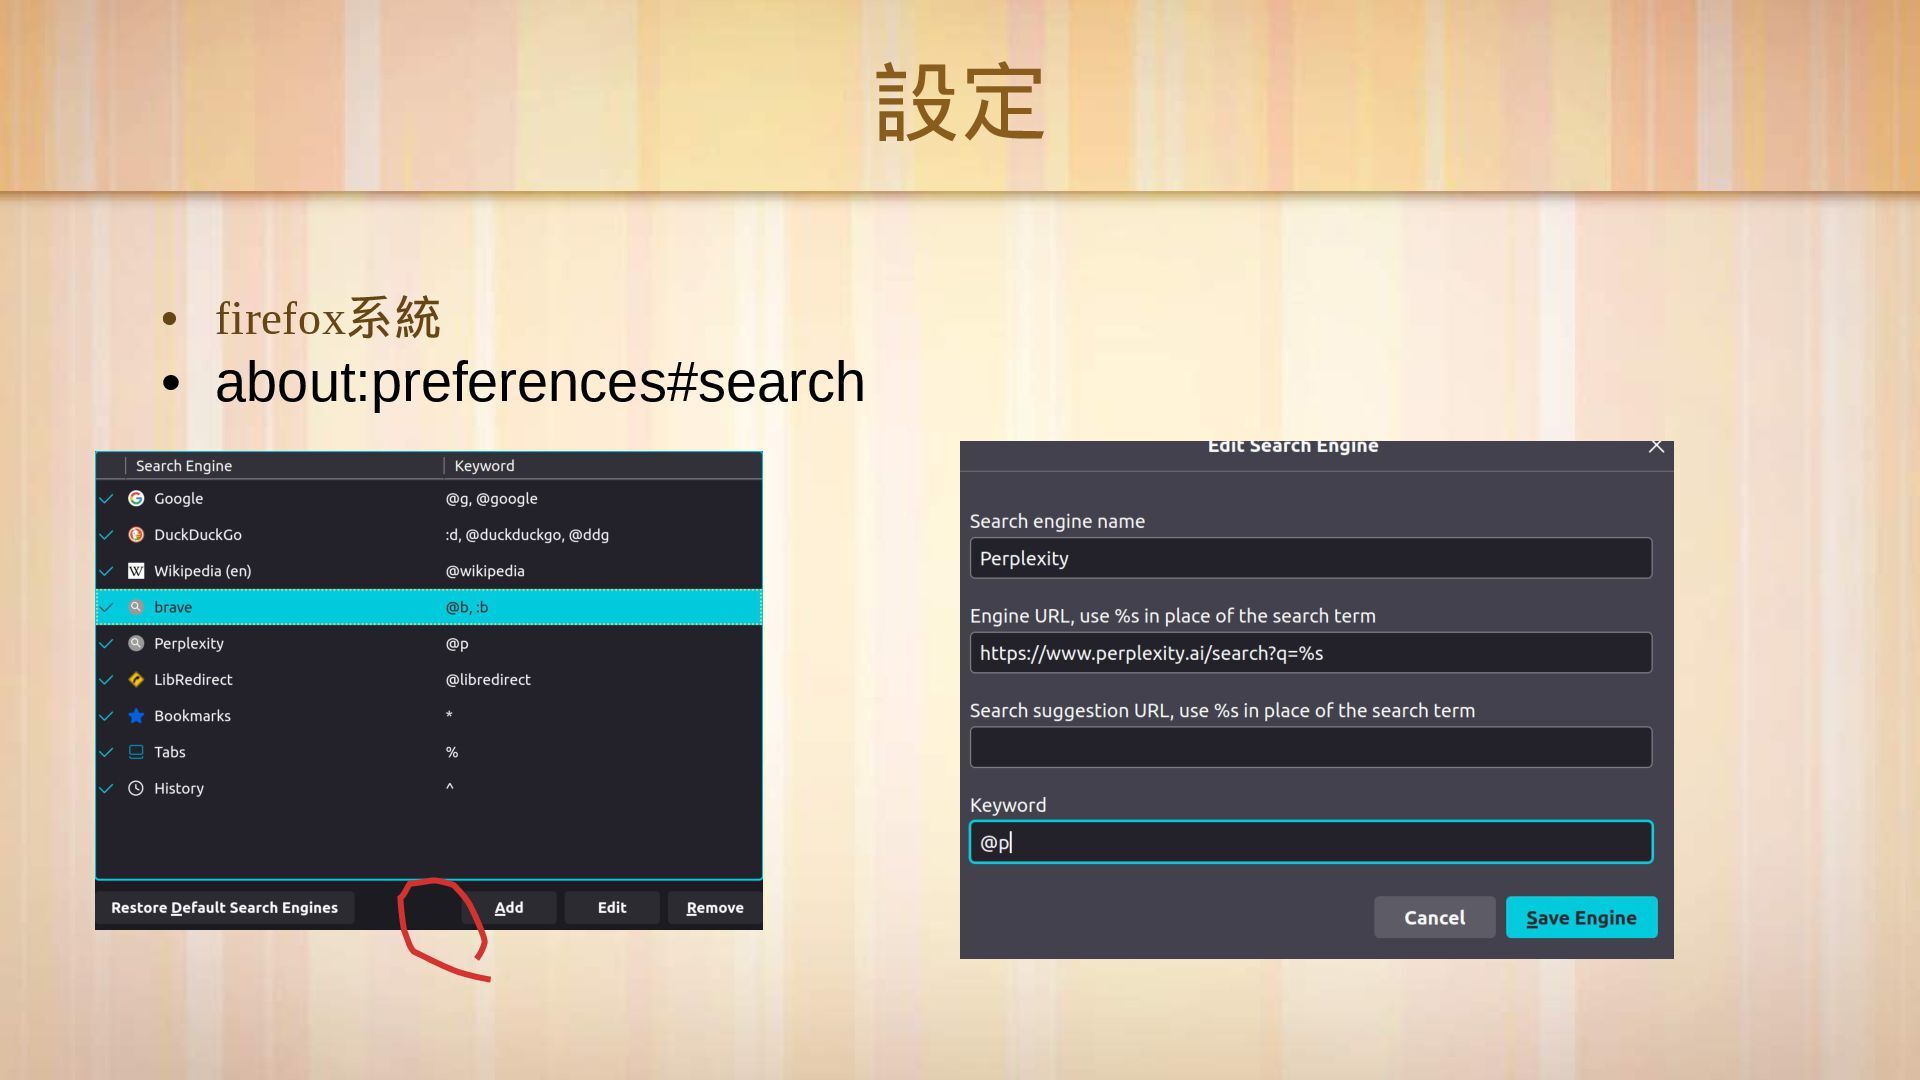
Task: Select the DuckDuckGo row name
Action: [x=198, y=535]
